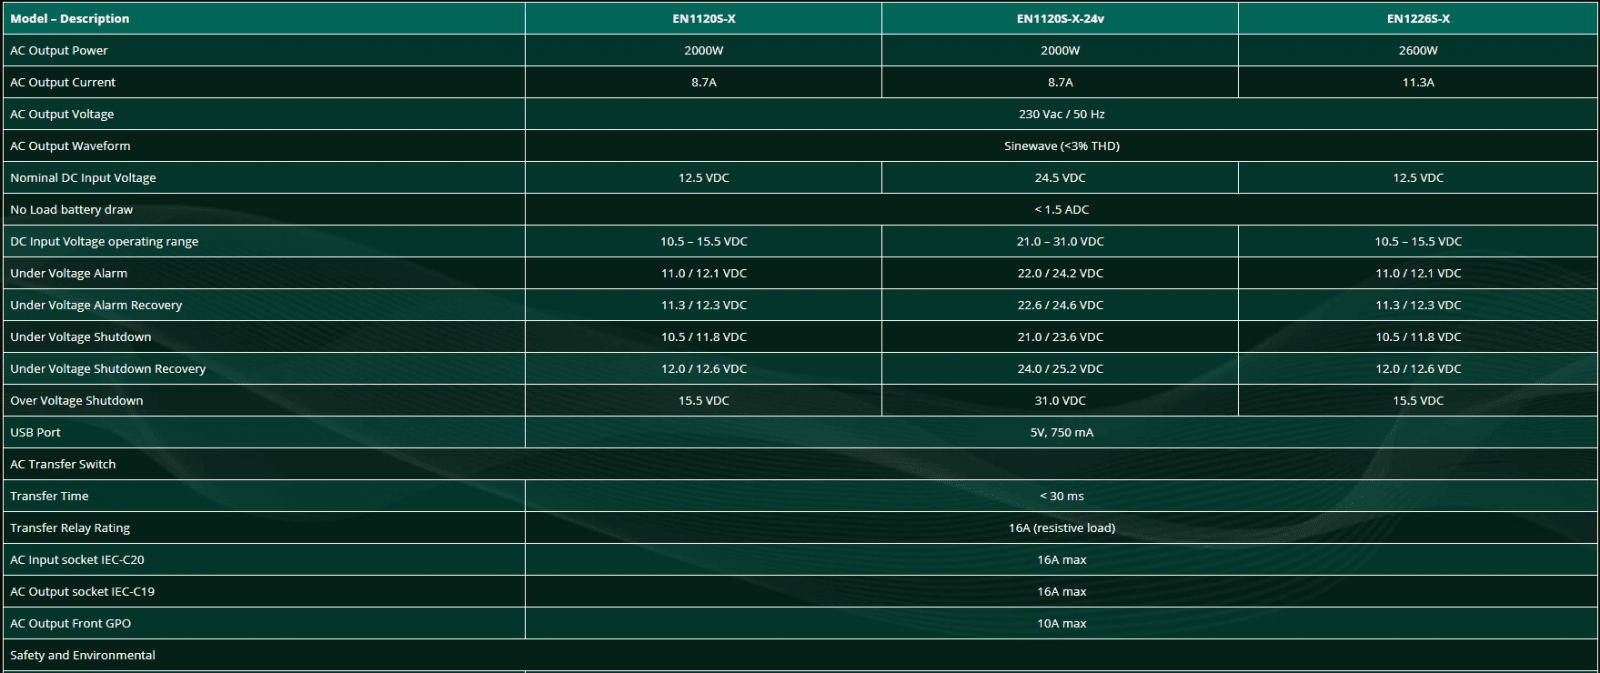Select the 11.3A AC output current value

1417,83
